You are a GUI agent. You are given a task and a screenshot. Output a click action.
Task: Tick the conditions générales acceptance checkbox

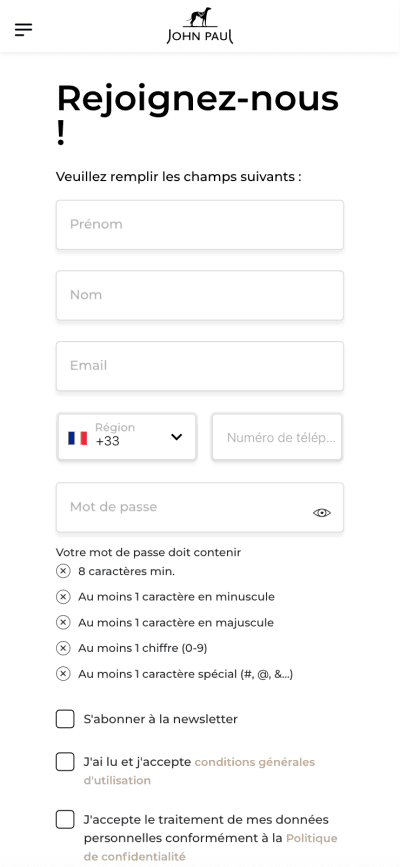click(x=65, y=762)
